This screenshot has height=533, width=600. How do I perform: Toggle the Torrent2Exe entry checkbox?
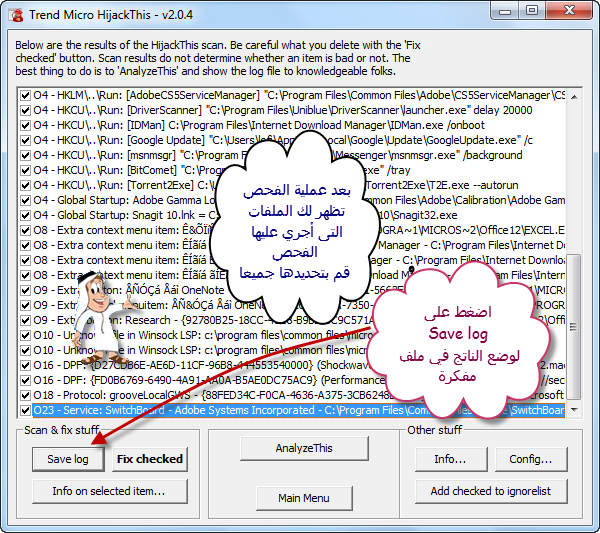[25, 185]
